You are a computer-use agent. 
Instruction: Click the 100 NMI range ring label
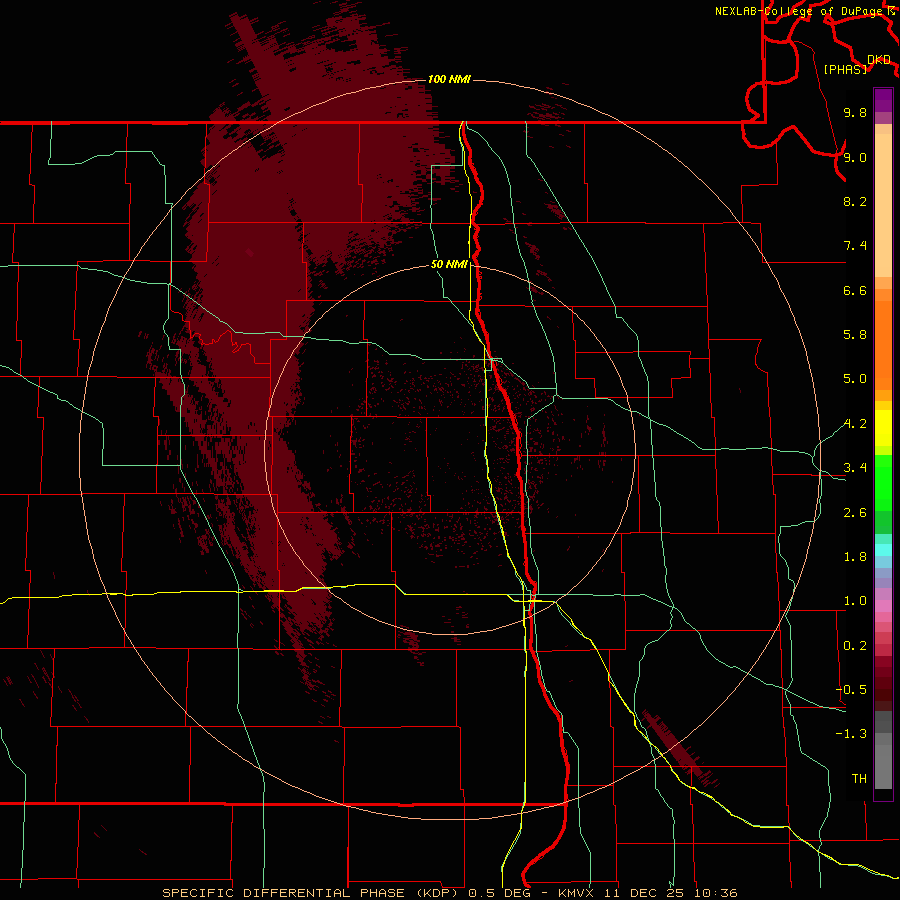tap(449, 79)
